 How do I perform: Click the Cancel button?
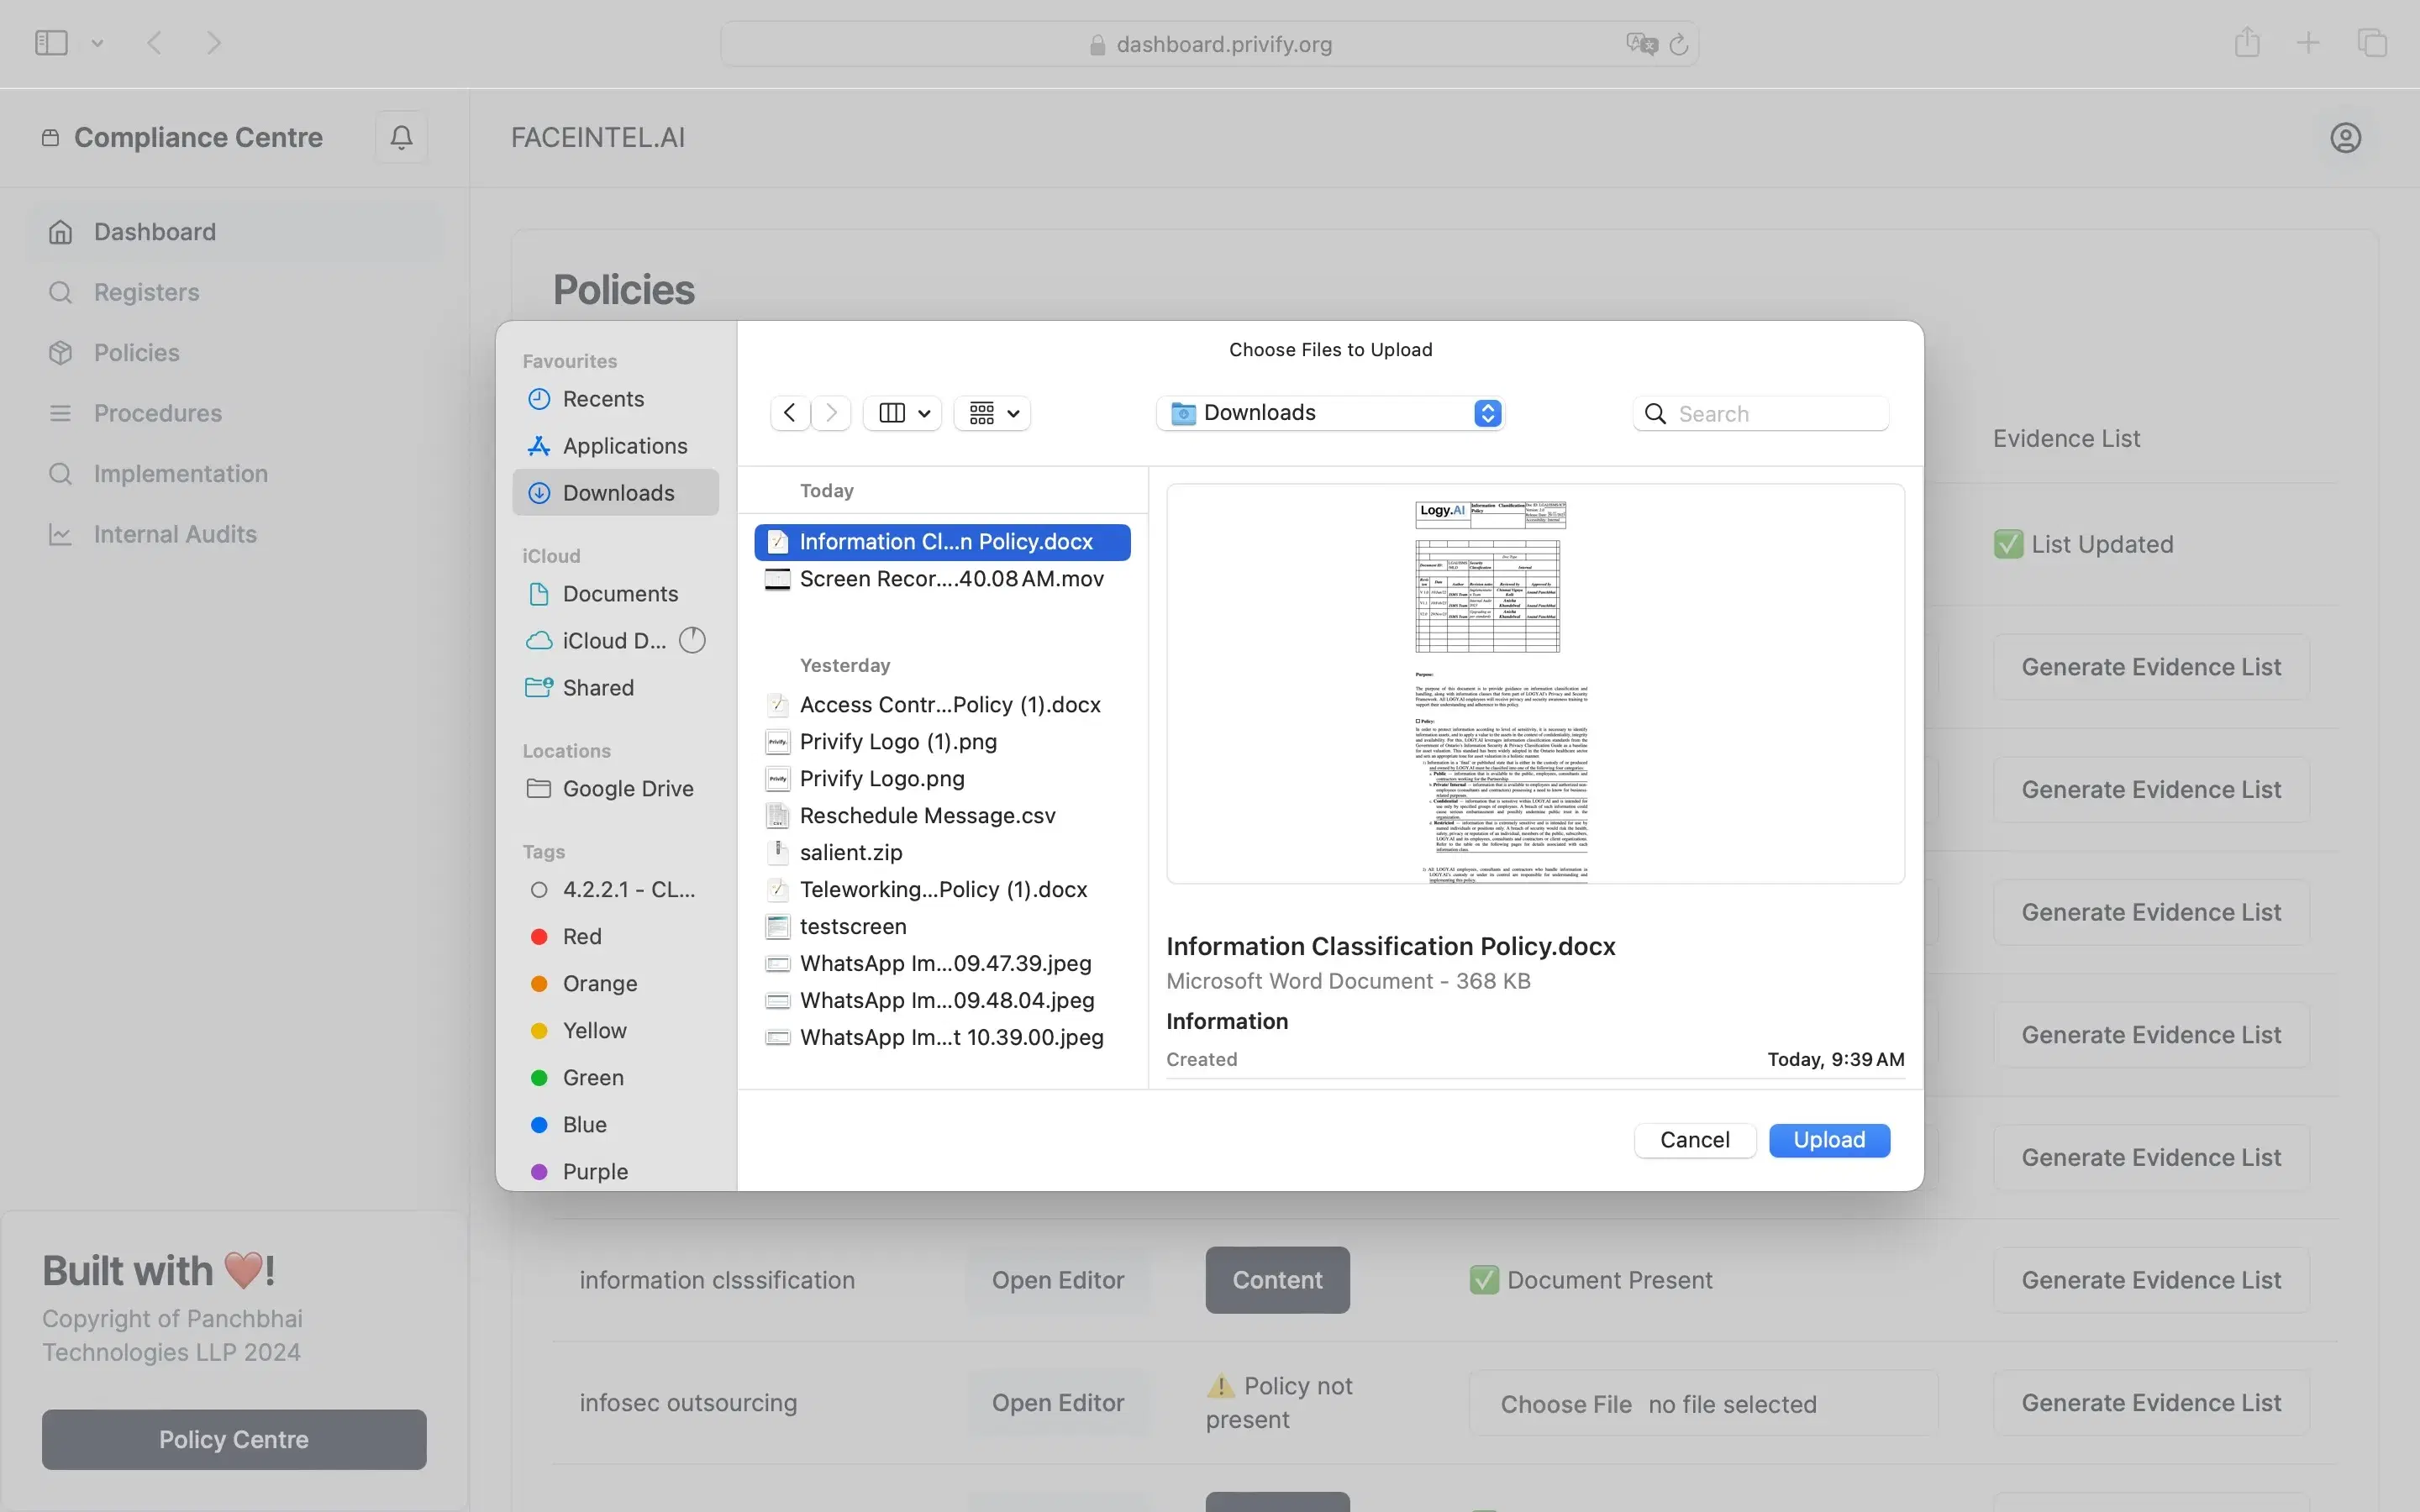(x=1695, y=1140)
